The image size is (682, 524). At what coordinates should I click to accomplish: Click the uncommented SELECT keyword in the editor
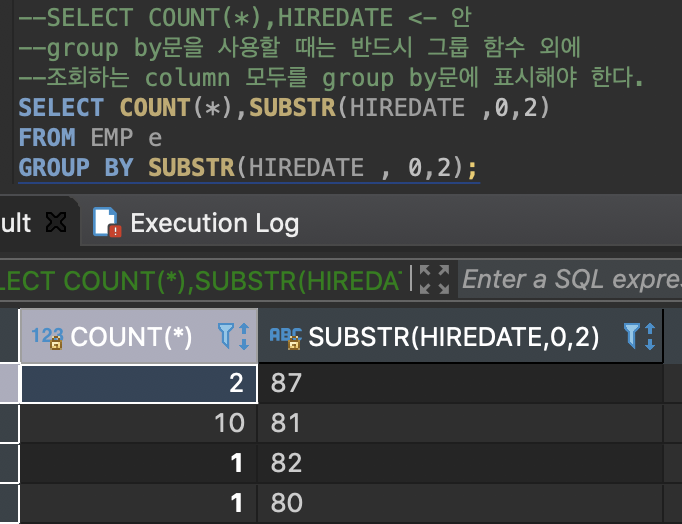pos(61,107)
